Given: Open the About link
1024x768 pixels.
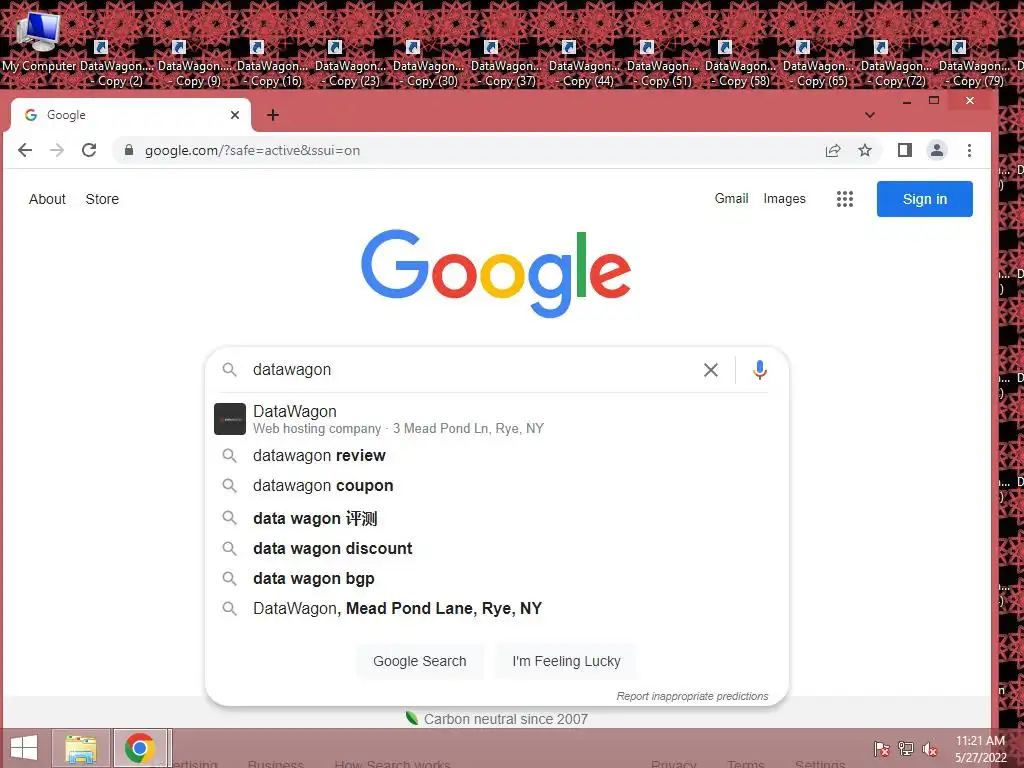Looking at the screenshot, I should pyautogui.click(x=47, y=199).
